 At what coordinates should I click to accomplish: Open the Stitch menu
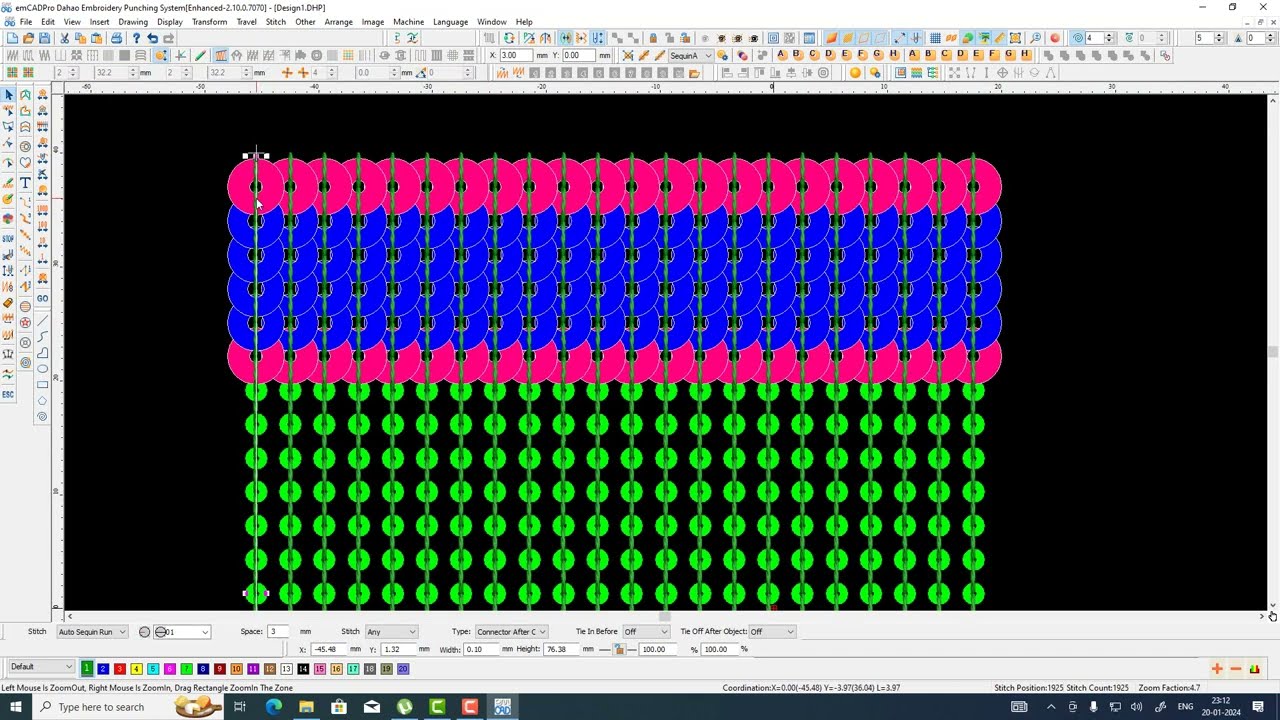[x=276, y=22]
